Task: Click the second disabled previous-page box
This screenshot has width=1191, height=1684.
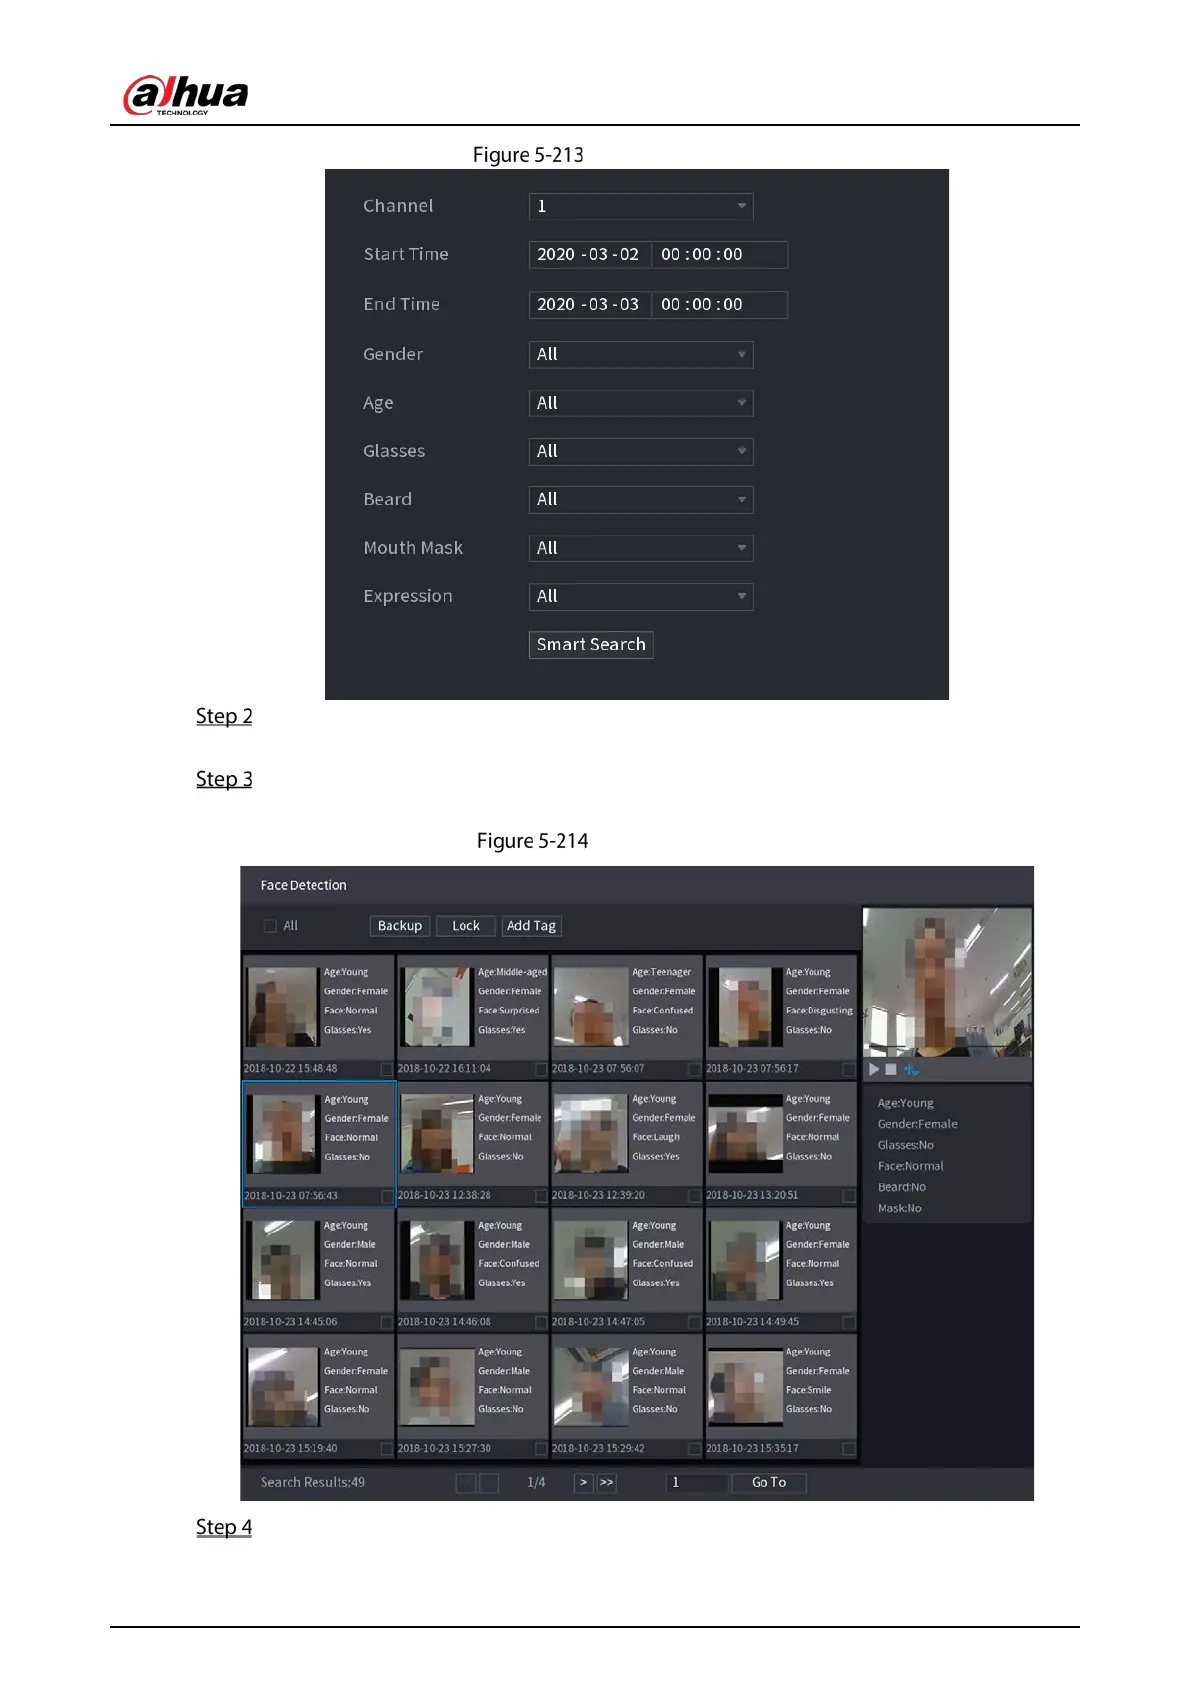Action: pos(489,1483)
